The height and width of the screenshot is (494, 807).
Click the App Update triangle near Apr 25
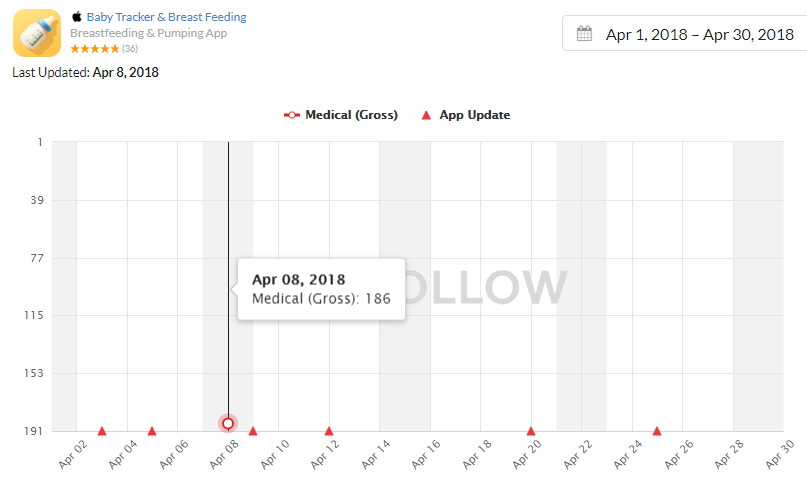coord(657,431)
